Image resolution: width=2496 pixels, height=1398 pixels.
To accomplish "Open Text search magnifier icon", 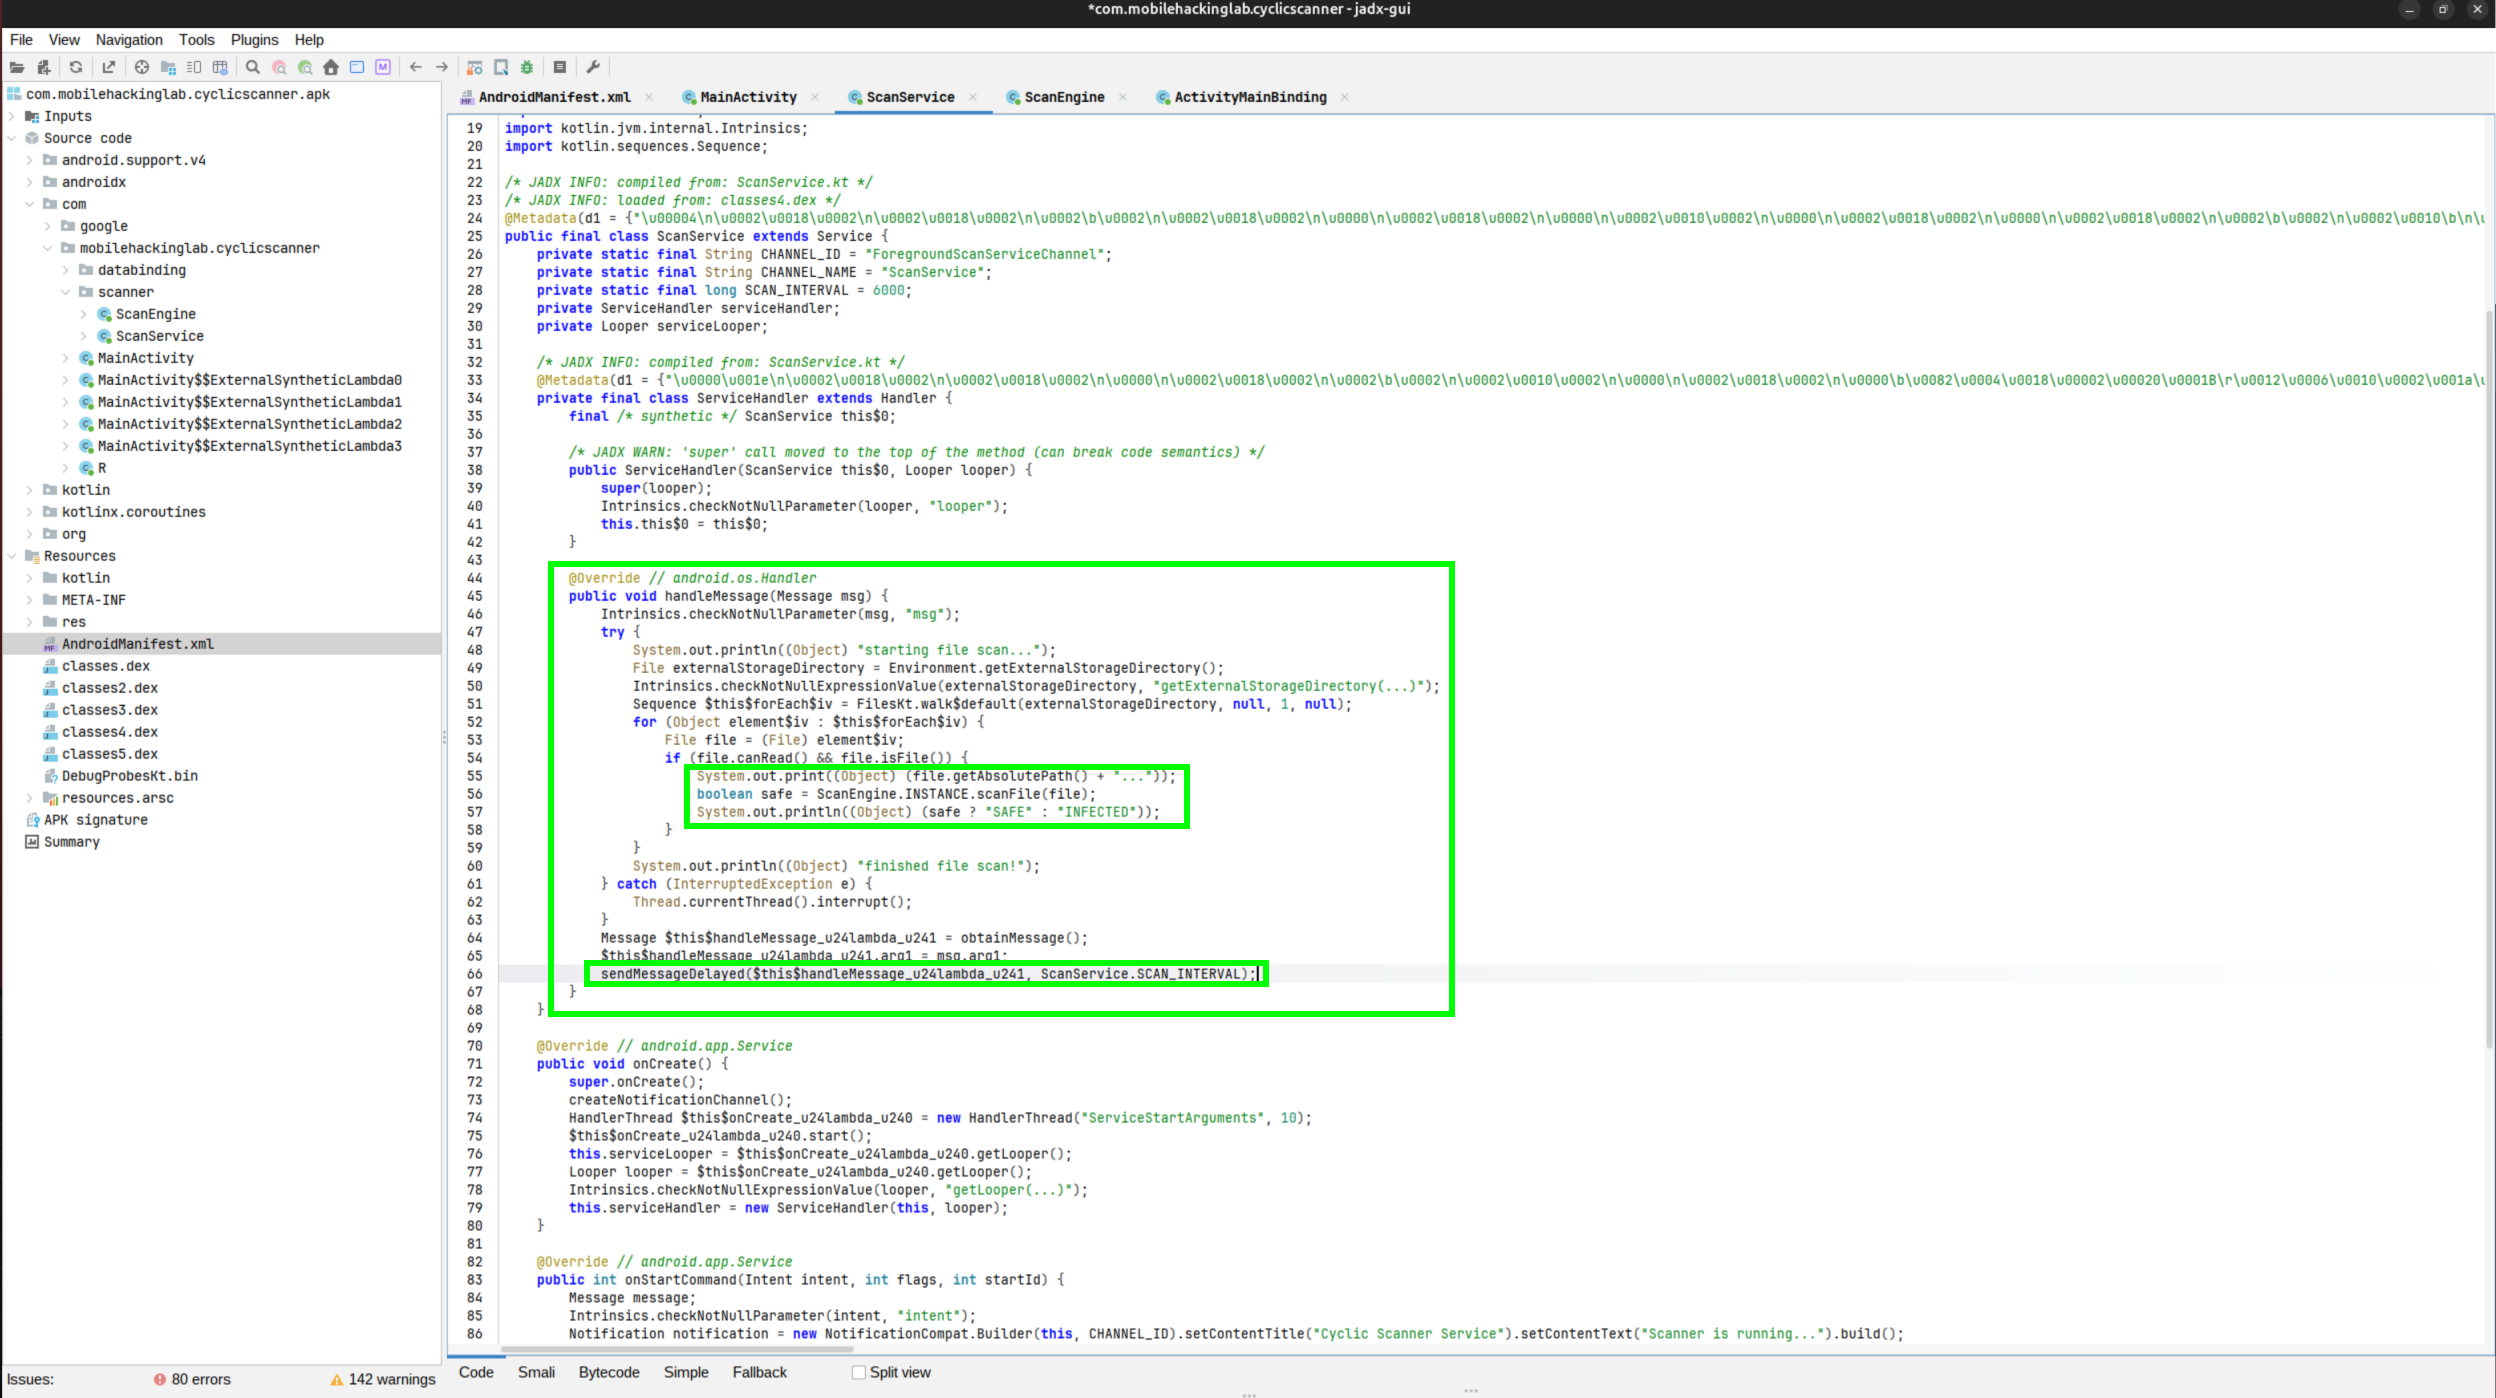I will (x=253, y=67).
